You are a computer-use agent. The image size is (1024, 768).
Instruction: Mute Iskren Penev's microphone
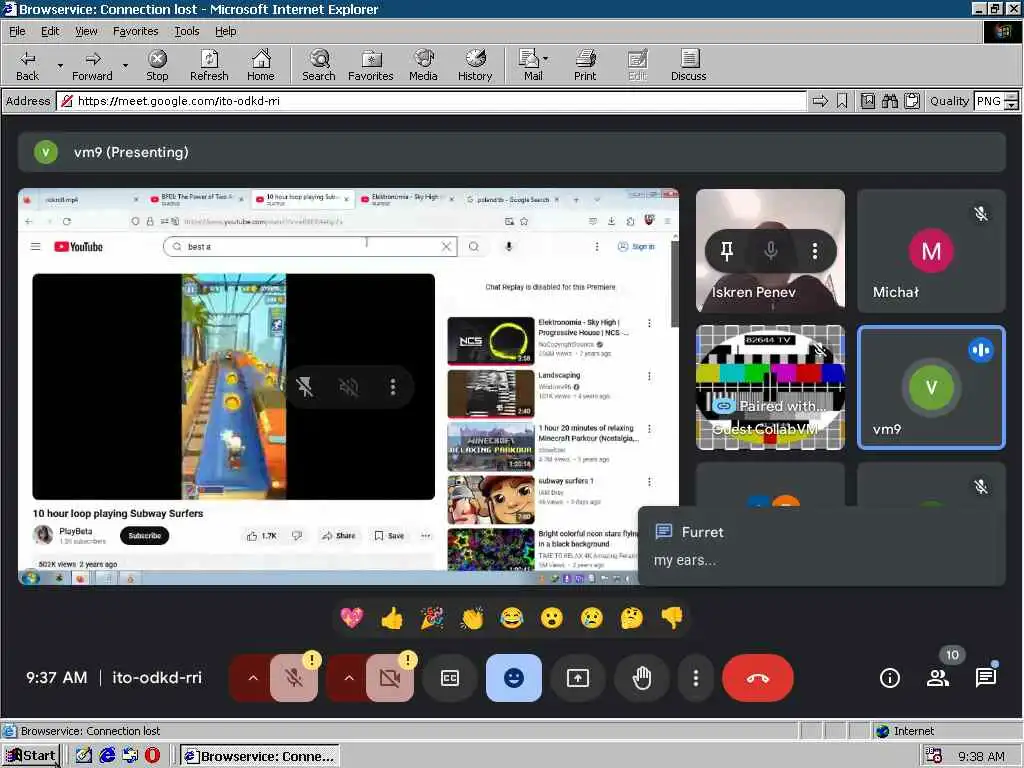[x=771, y=251]
